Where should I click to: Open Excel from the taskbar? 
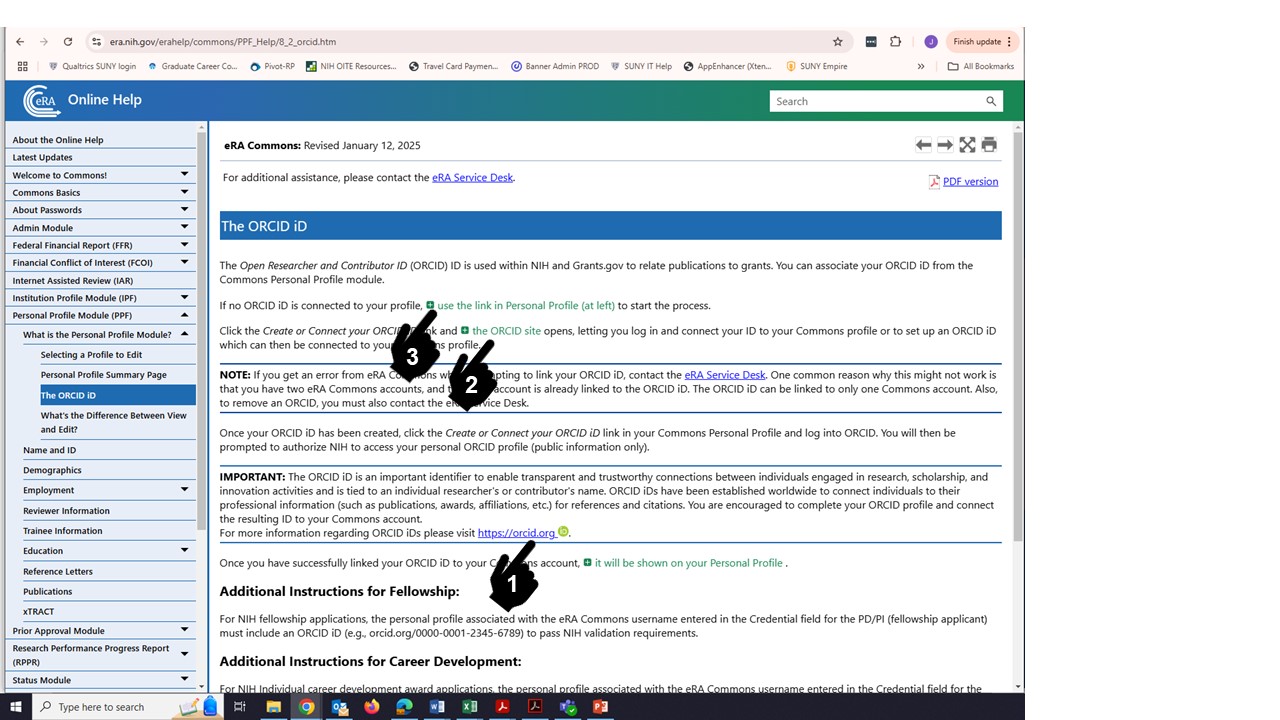pyautogui.click(x=470, y=707)
